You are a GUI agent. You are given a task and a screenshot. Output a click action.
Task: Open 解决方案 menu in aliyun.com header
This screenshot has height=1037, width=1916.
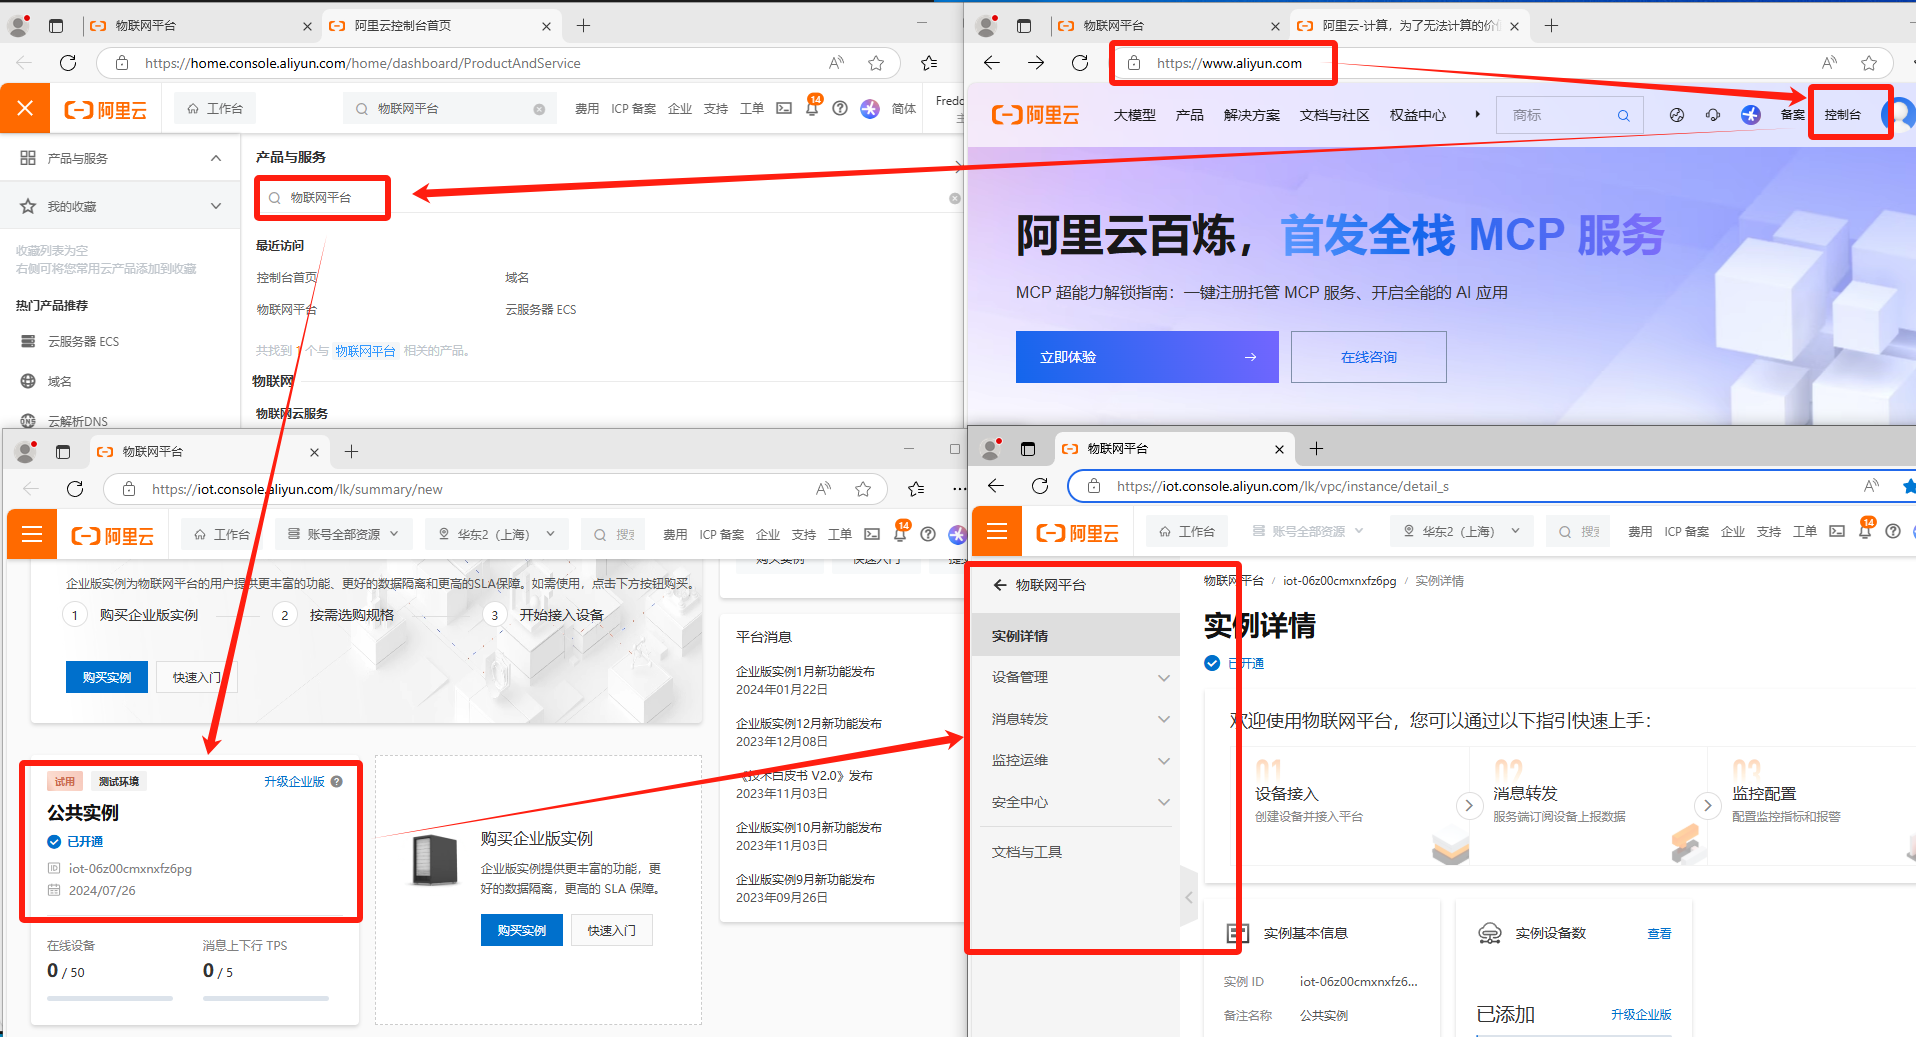pos(1251,115)
